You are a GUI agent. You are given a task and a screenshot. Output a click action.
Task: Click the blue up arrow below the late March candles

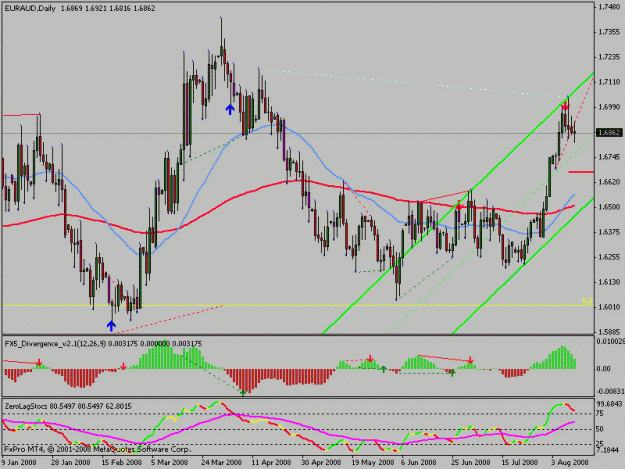tap(230, 109)
